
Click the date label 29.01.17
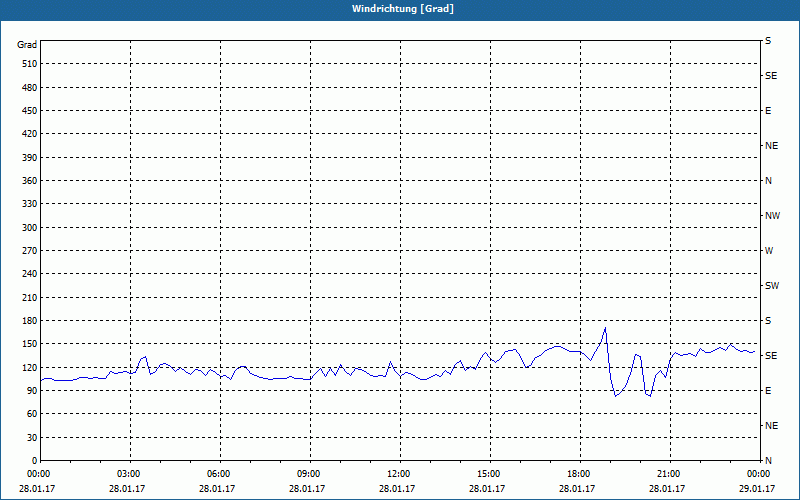click(x=757, y=488)
